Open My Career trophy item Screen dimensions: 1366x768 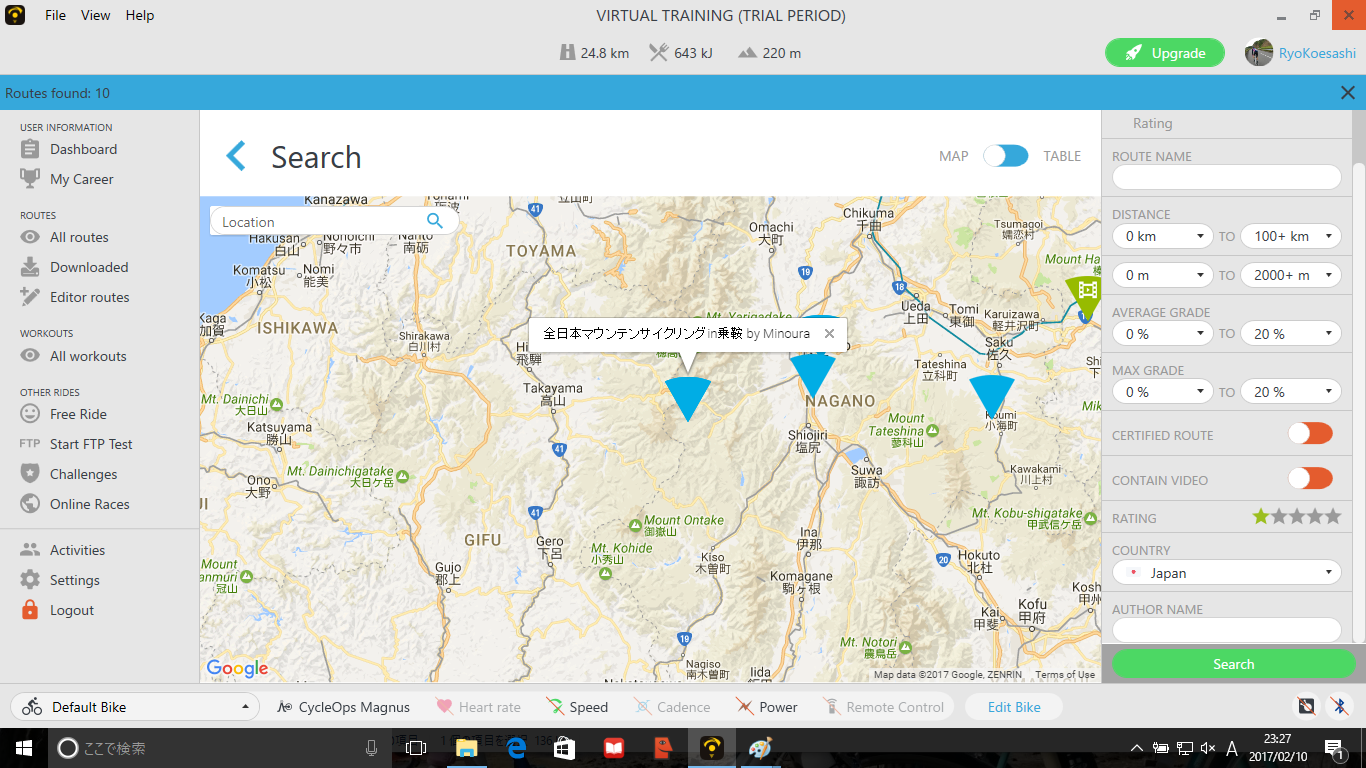[81, 179]
